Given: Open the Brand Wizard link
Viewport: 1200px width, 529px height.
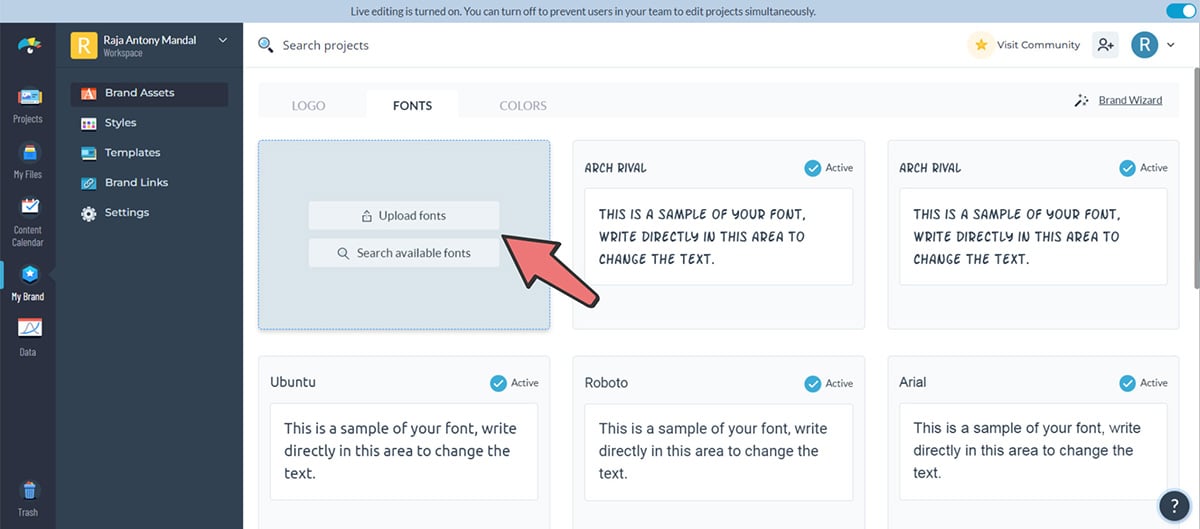Looking at the screenshot, I should [x=1129, y=100].
